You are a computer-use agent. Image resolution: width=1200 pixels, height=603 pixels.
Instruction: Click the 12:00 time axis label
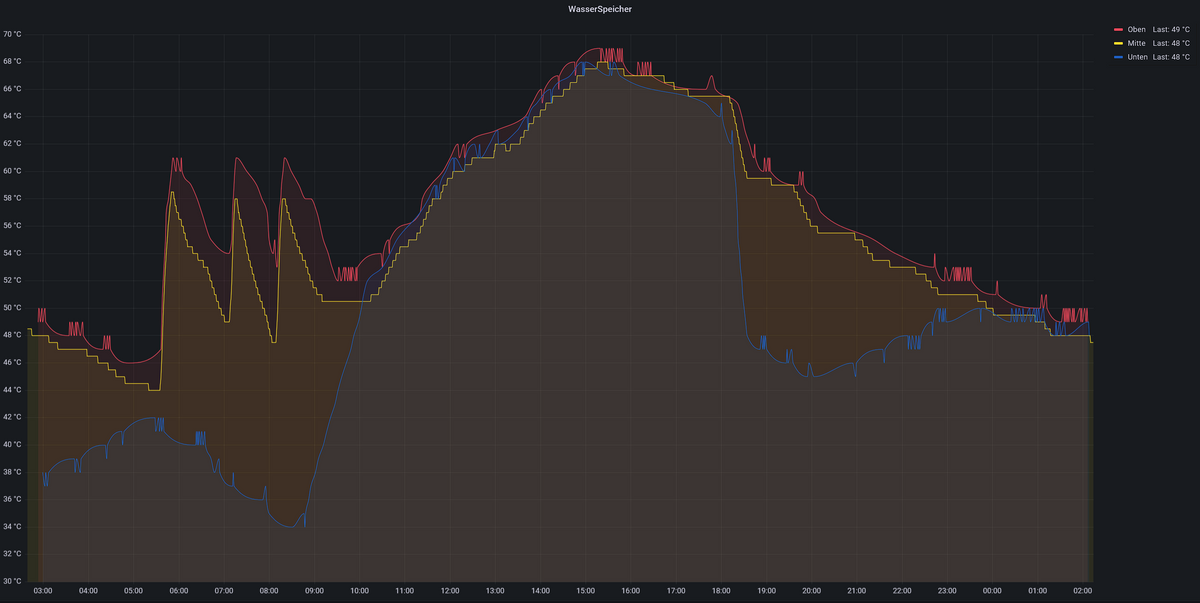tap(450, 591)
